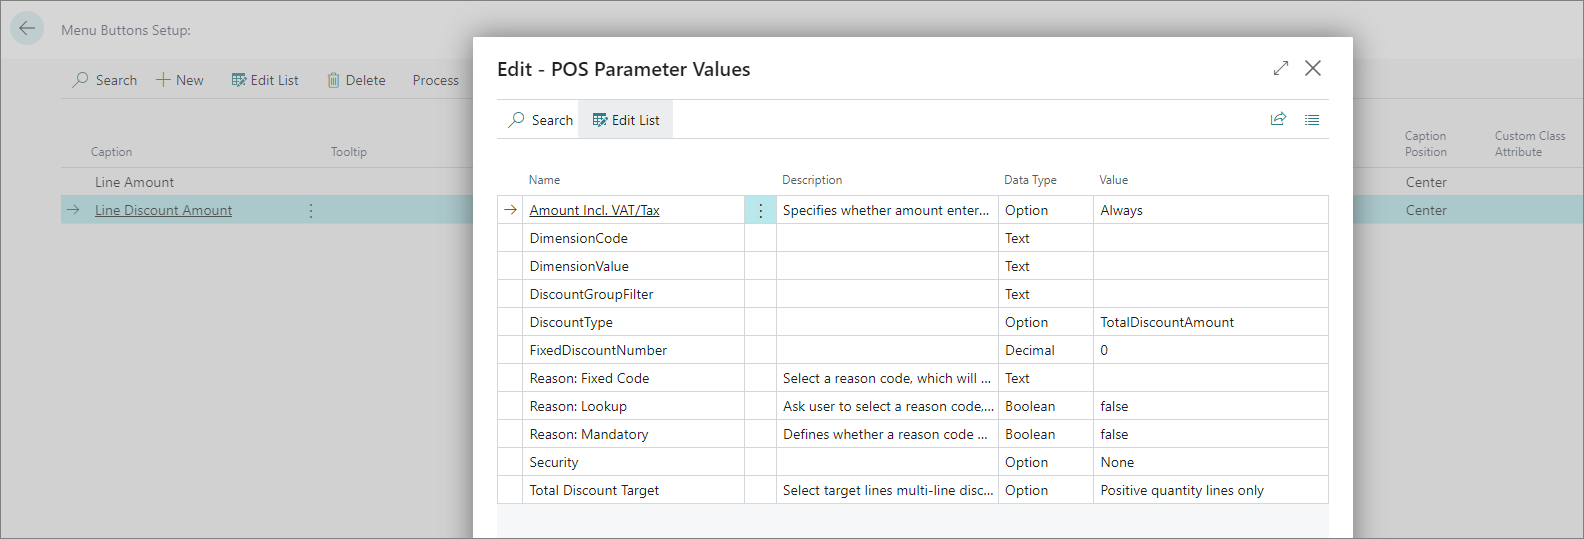Click 'Defines whether a reason code' description
This screenshot has width=1584, height=539.
[x=885, y=434]
